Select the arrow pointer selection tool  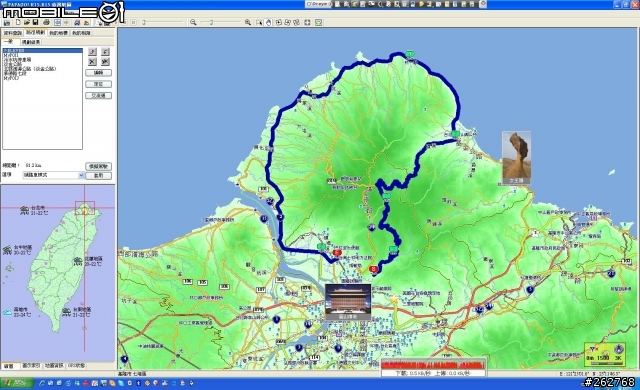coord(259,22)
